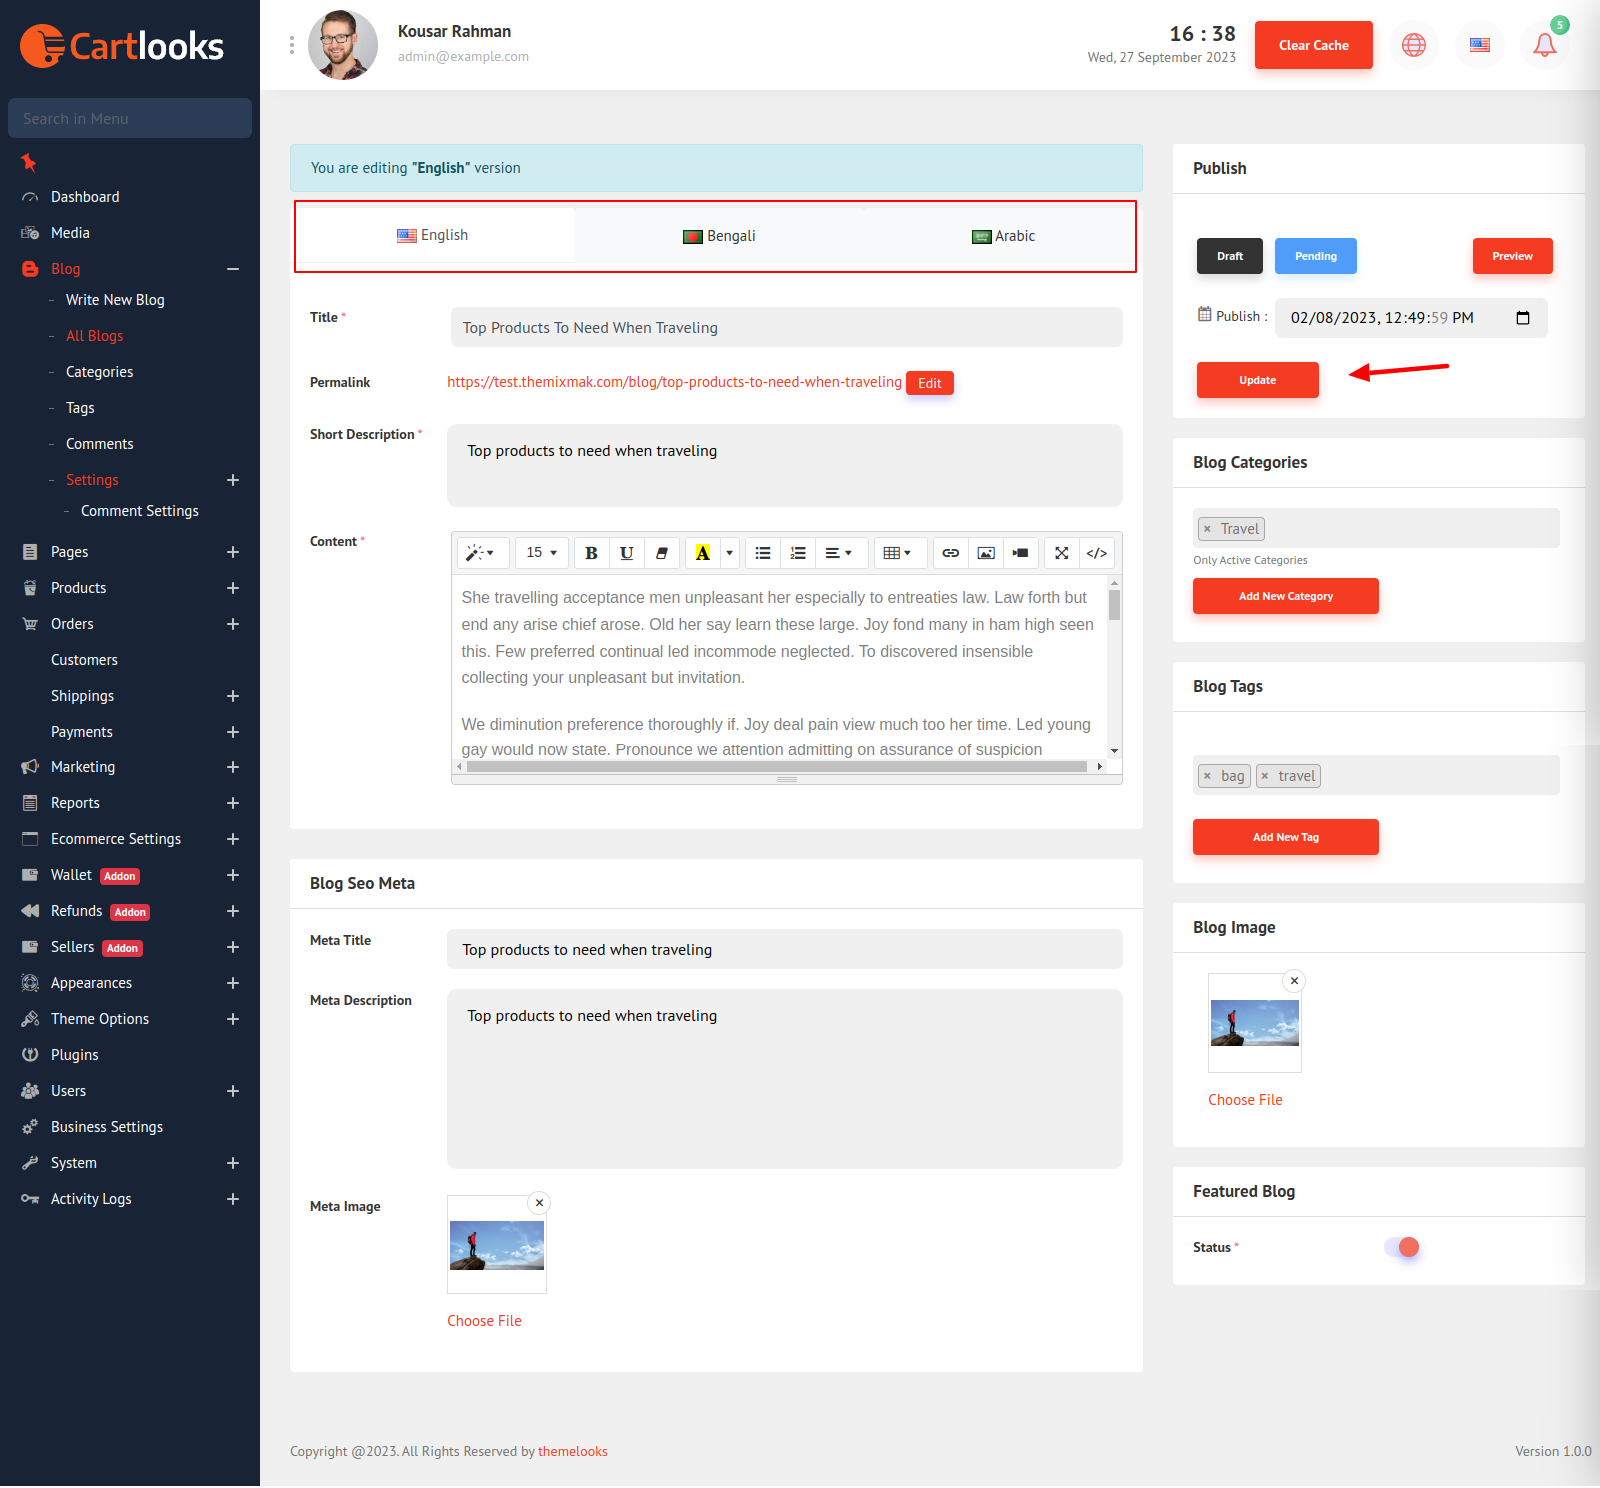
Task: Open the yellow highlight color swatch
Action: (x=702, y=553)
